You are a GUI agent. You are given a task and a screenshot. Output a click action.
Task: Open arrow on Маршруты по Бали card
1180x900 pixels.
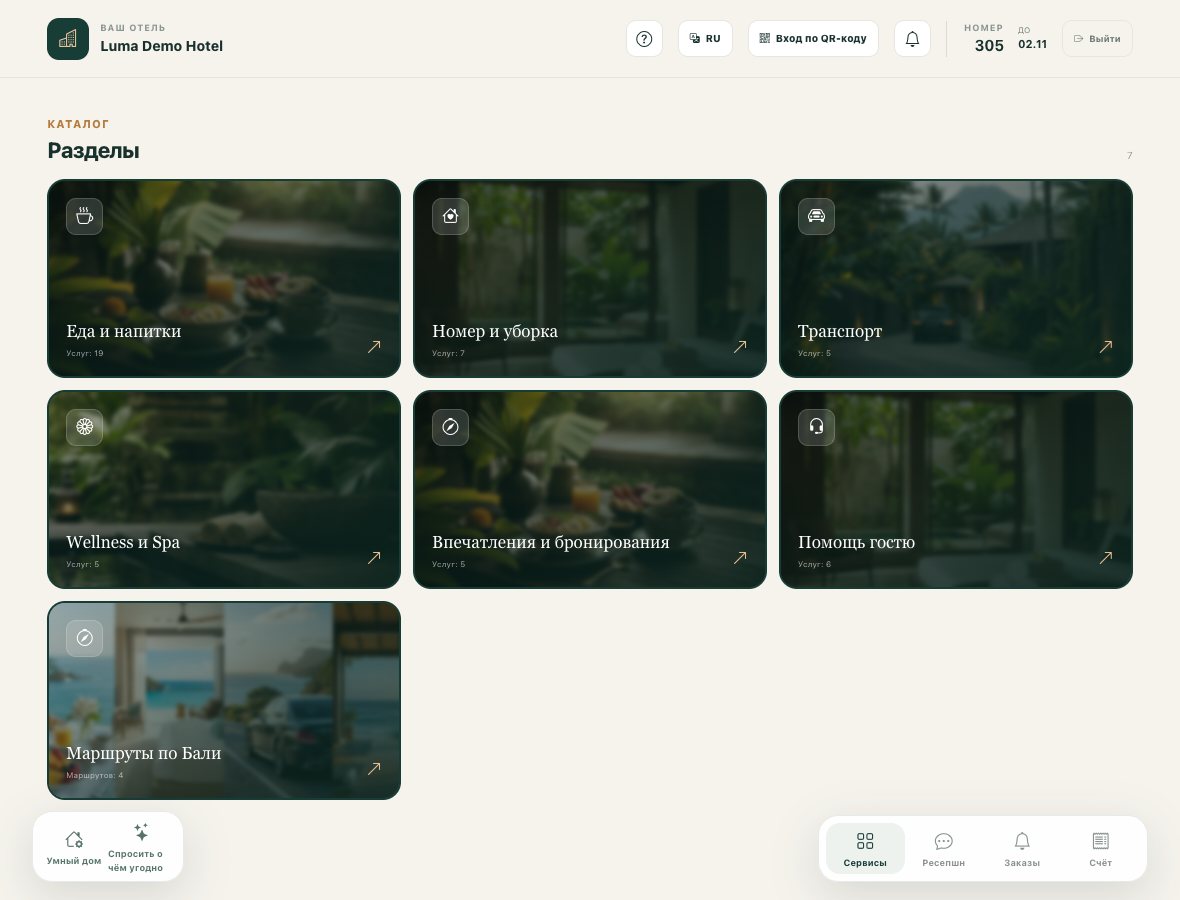tap(374, 768)
